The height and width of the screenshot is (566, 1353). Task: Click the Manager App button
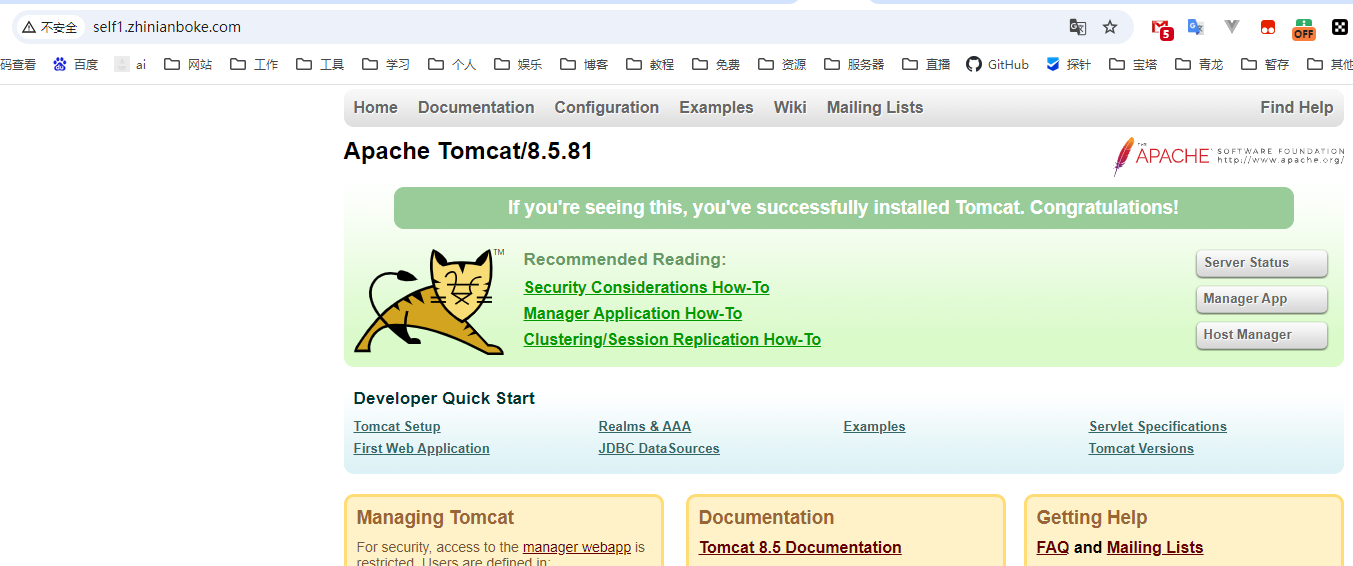coord(1262,299)
